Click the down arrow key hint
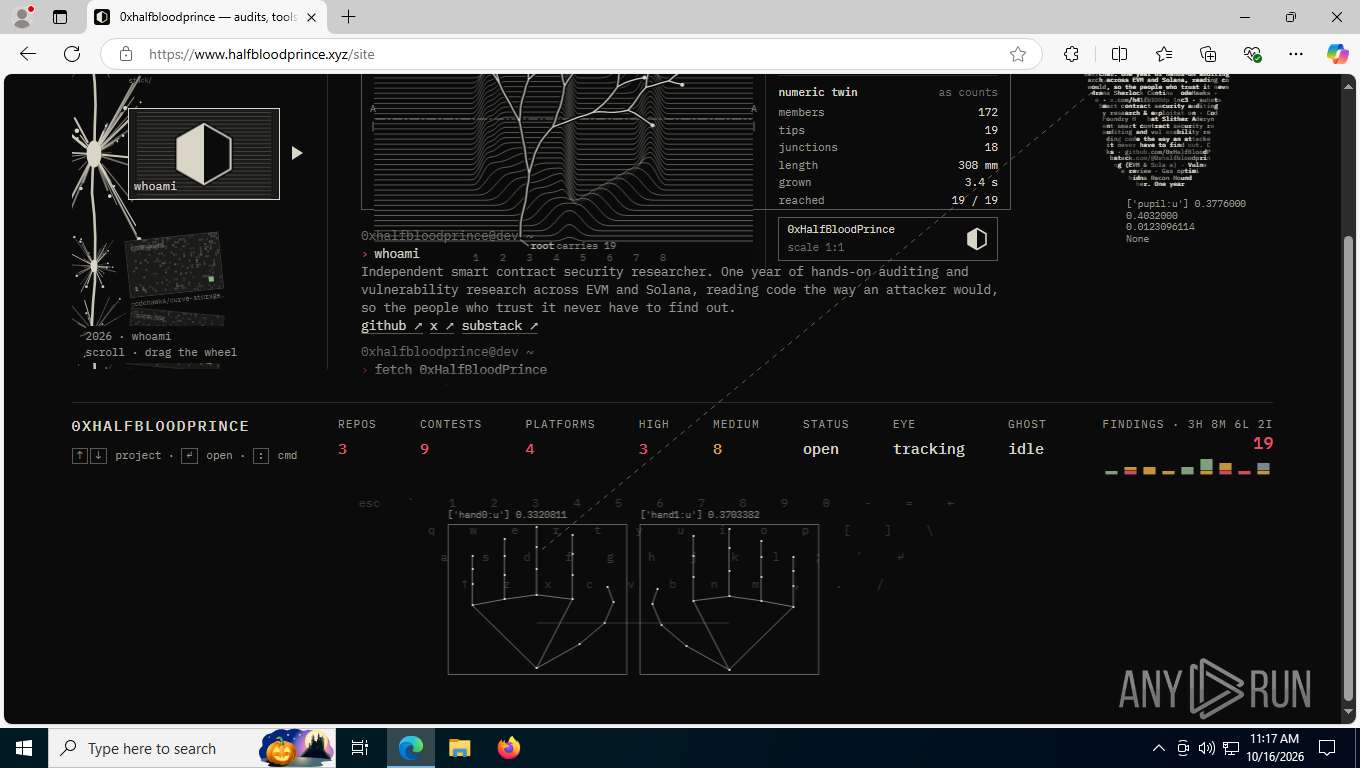Viewport: 1360px width, 768px height. pos(98,456)
